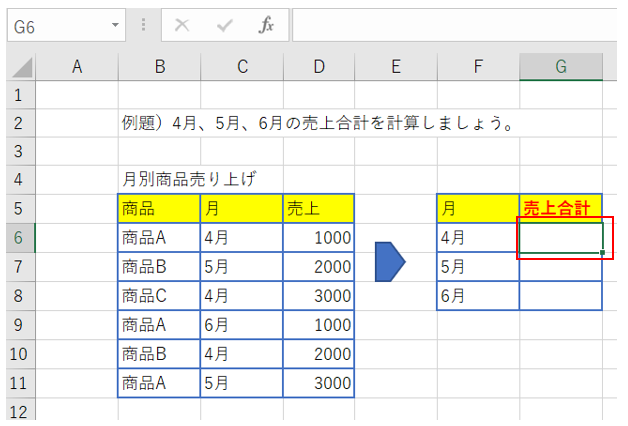Select column D header
This screenshot has width=628, height=426.
click(x=318, y=67)
